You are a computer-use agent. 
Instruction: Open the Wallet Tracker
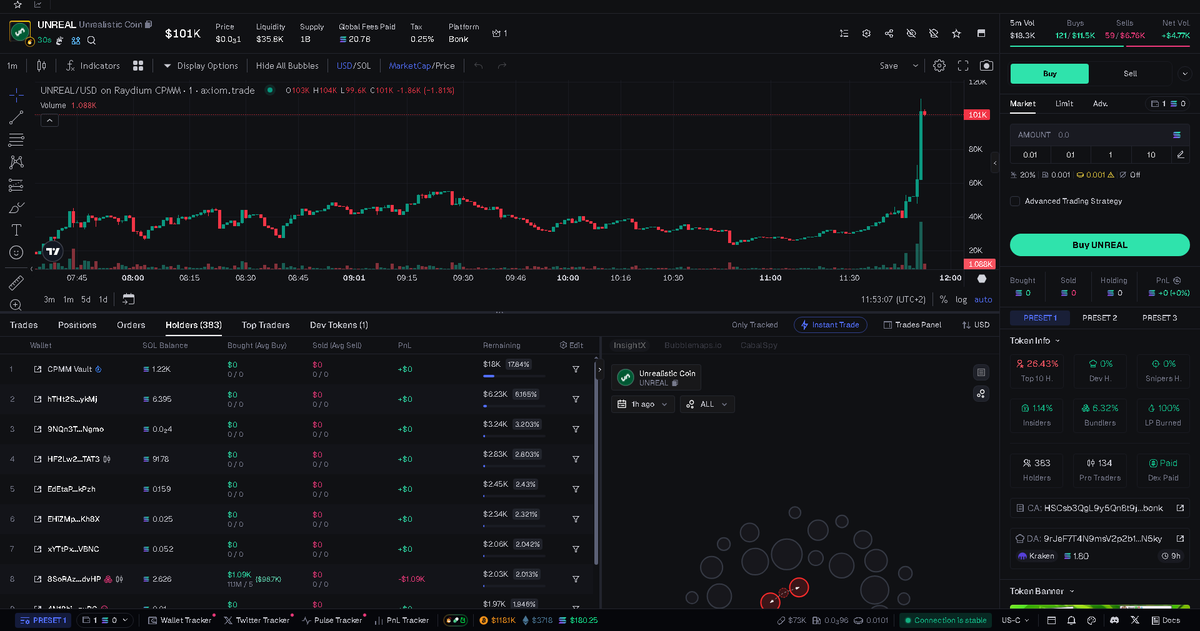[x=180, y=620]
